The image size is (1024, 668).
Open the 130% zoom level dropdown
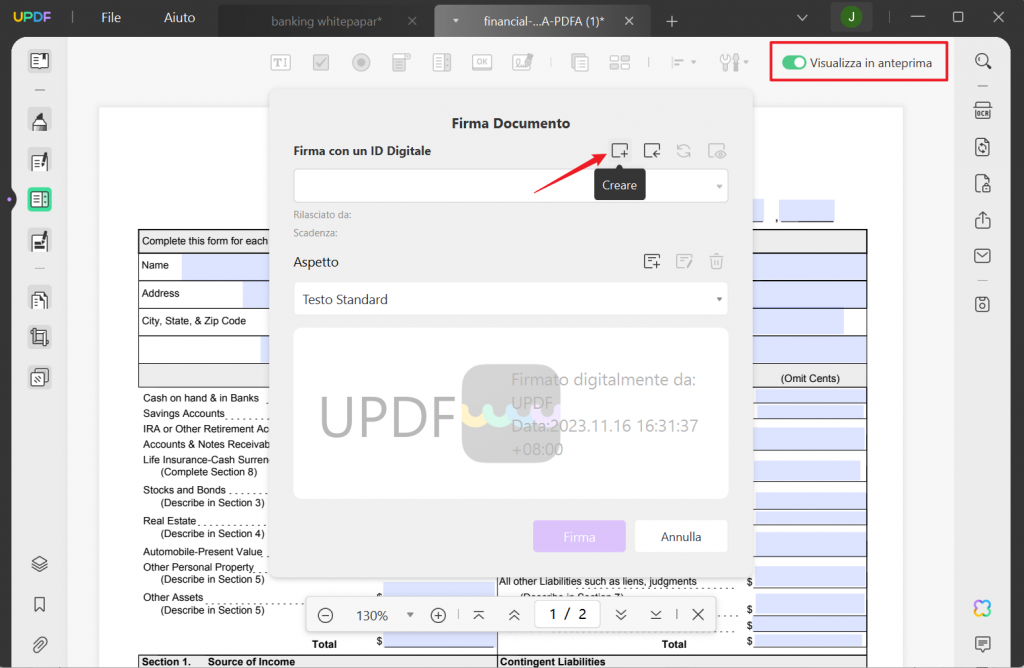pyautogui.click(x=409, y=615)
